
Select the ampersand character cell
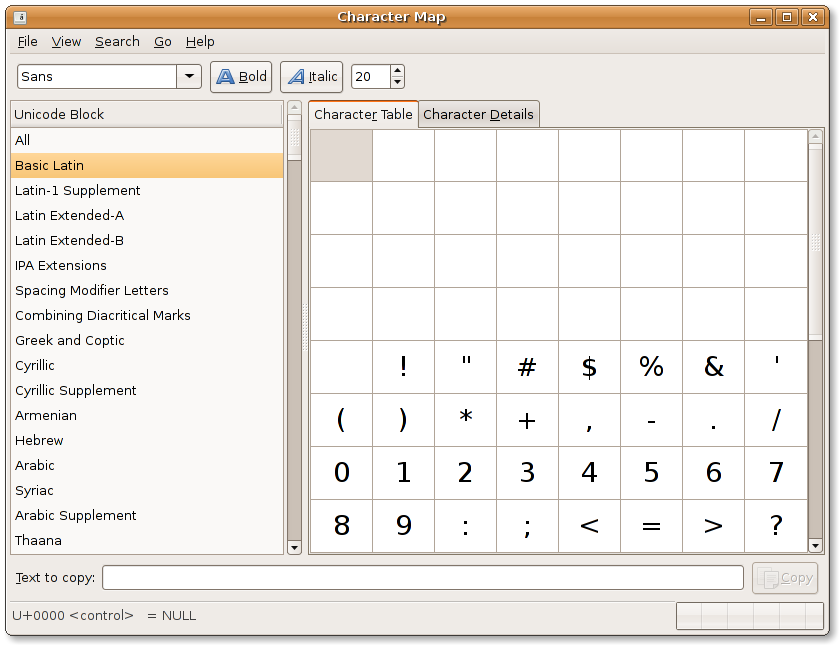pos(713,367)
